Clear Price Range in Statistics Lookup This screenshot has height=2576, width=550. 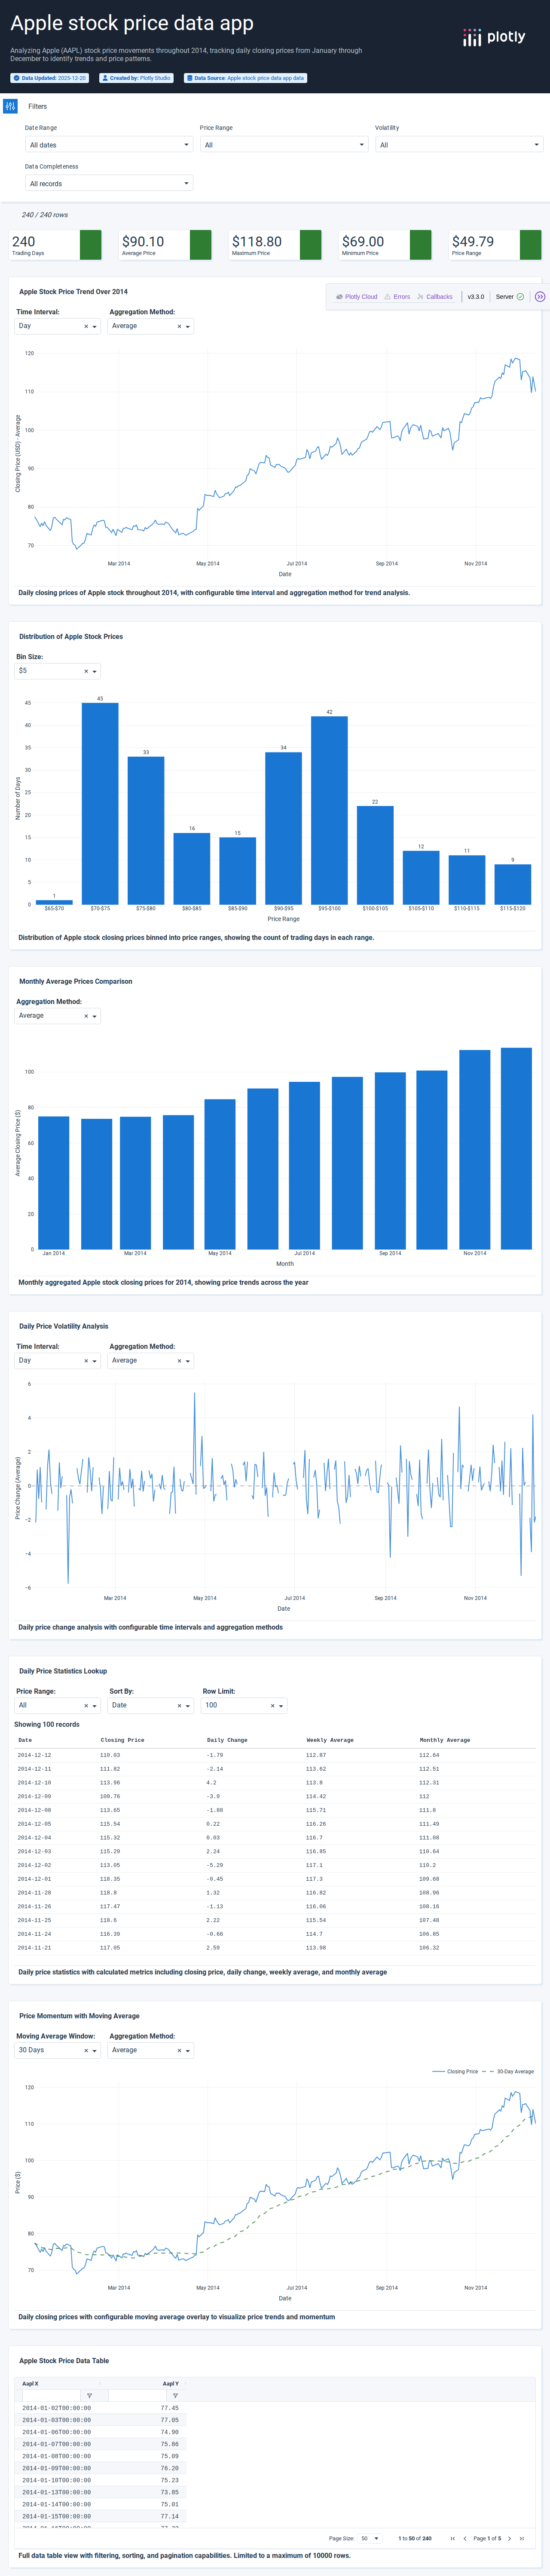(86, 1707)
